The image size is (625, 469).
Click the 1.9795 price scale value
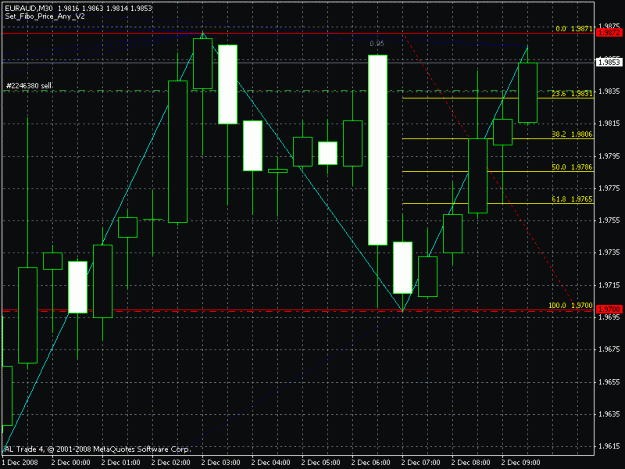[x=609, y=156]
